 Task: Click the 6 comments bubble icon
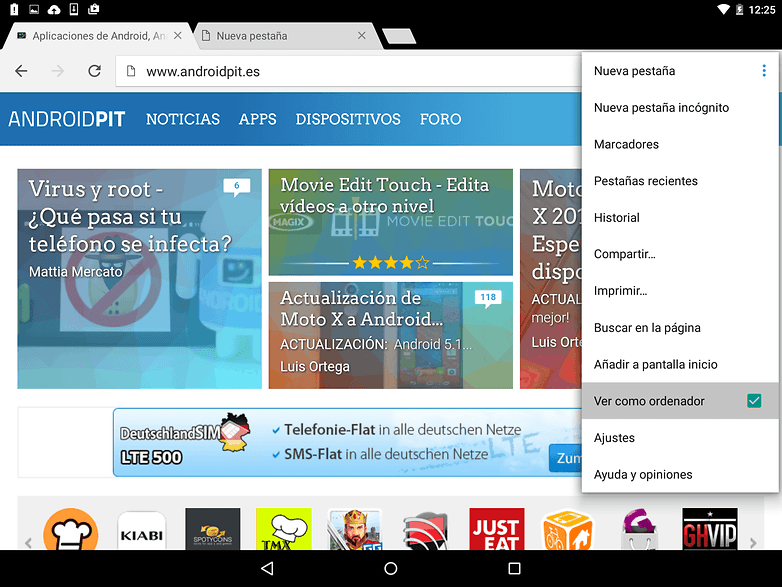point(236,187)
